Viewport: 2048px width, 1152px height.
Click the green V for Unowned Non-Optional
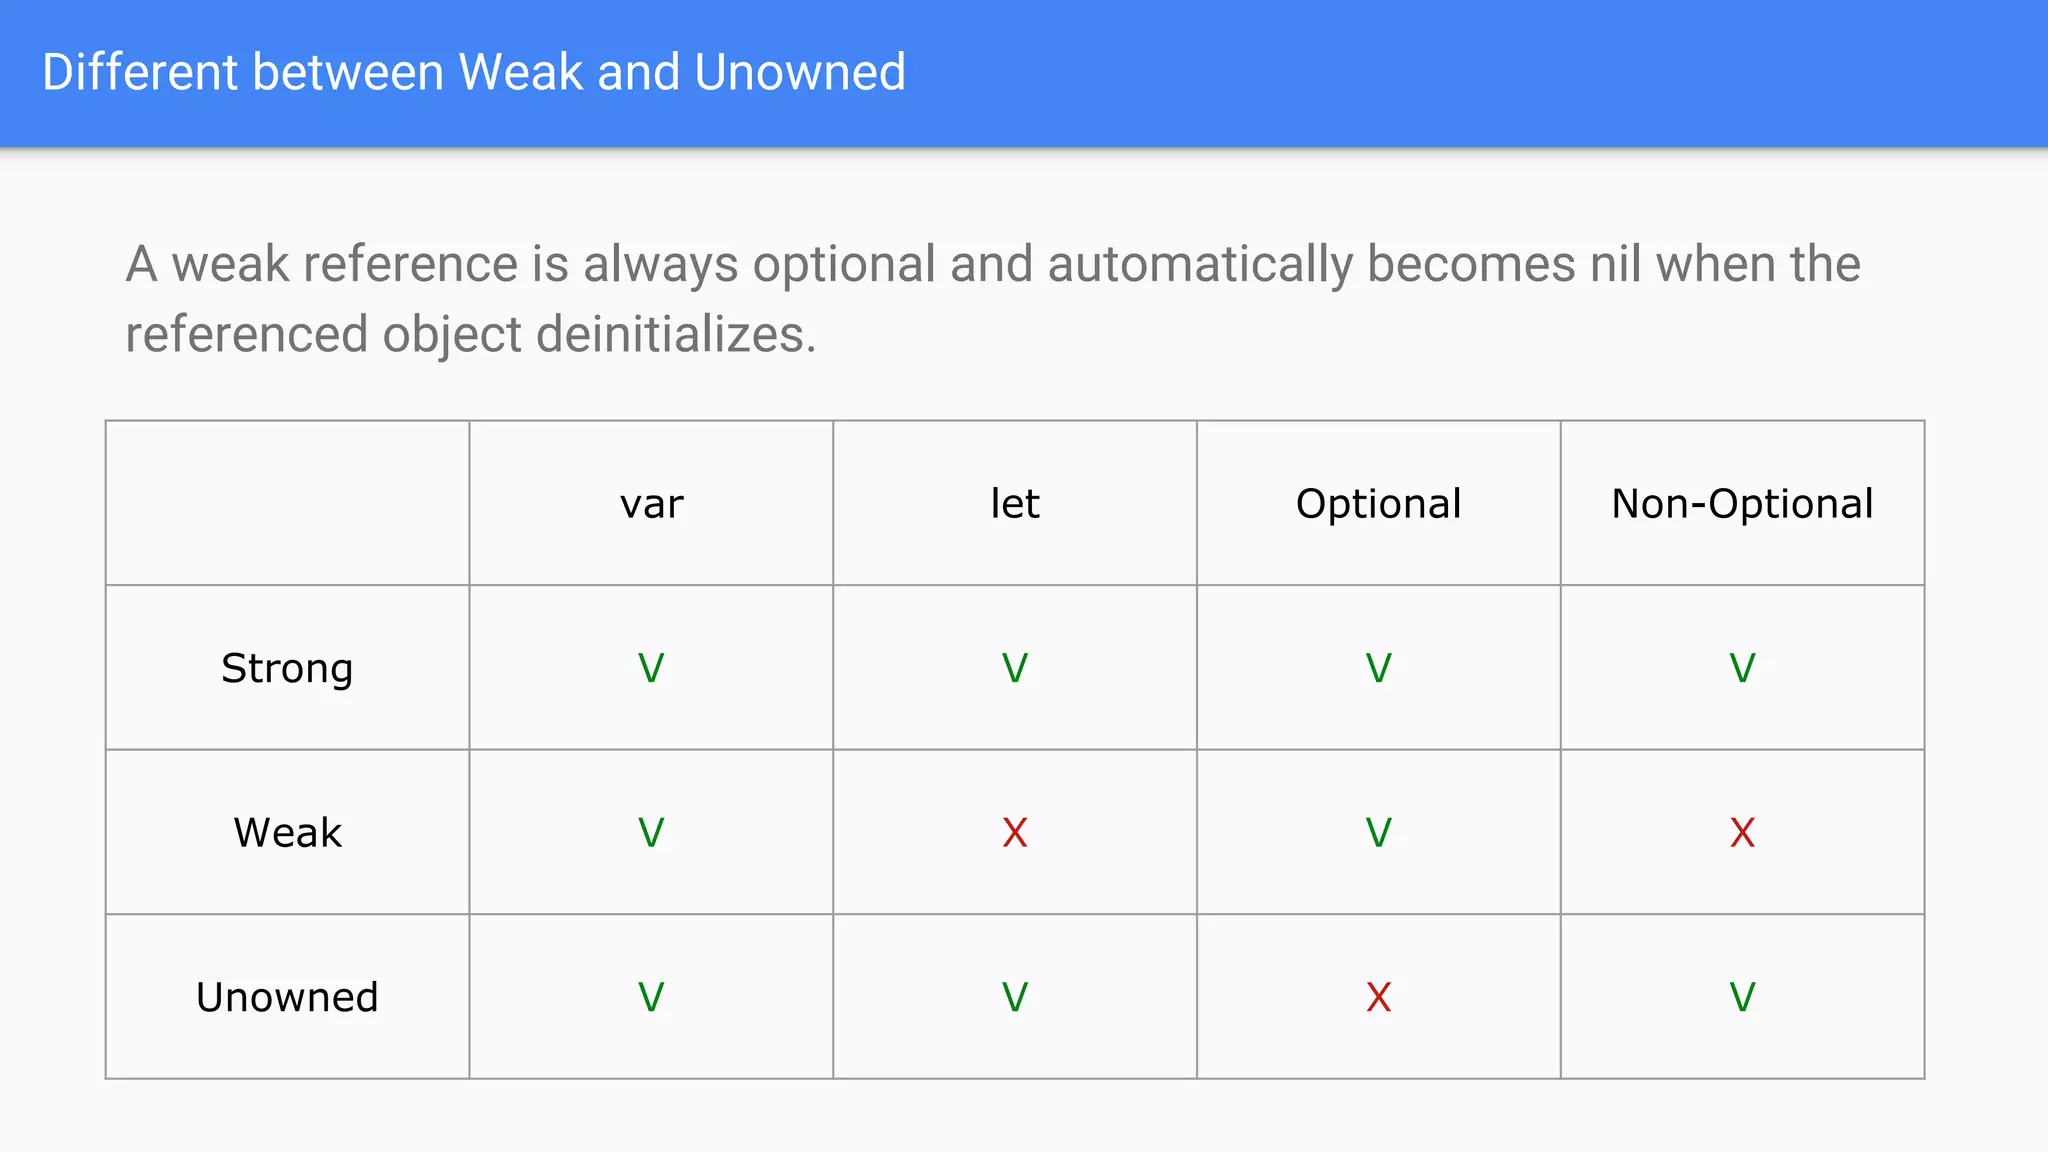(x=1742, y=997)
